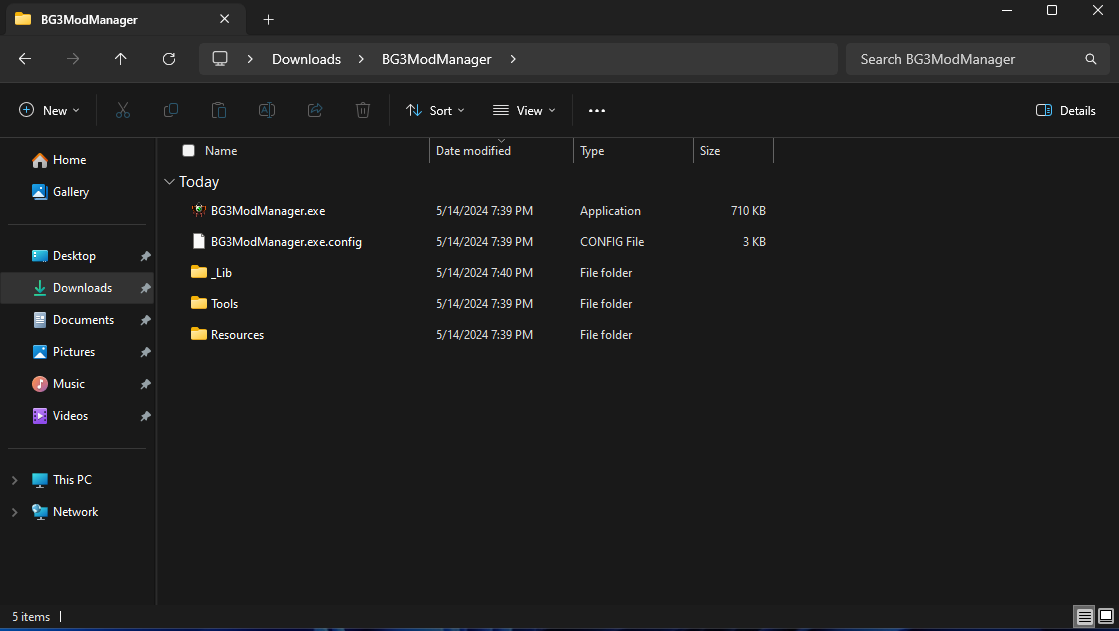This screenshot has height=631, width=1119.
Task: Click the New button
Action: [x=49, y=110]
